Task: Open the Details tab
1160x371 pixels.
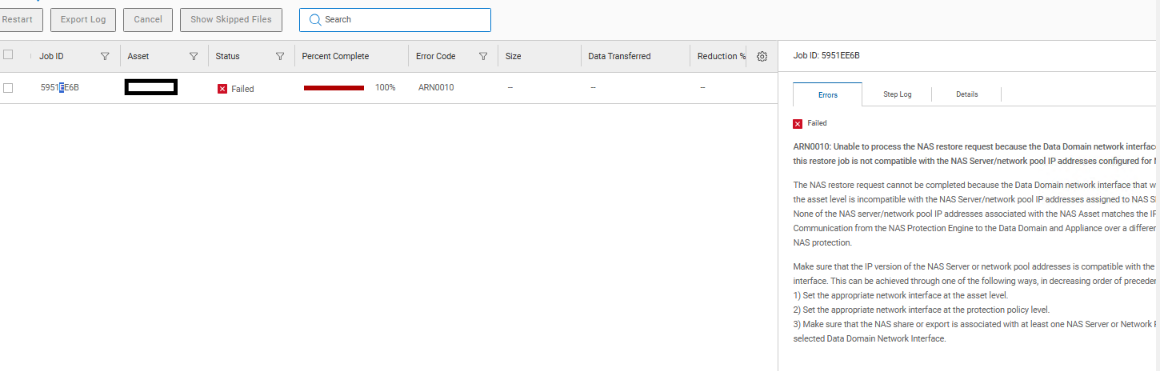Action: pyautogui.click(x=966, y=95)
